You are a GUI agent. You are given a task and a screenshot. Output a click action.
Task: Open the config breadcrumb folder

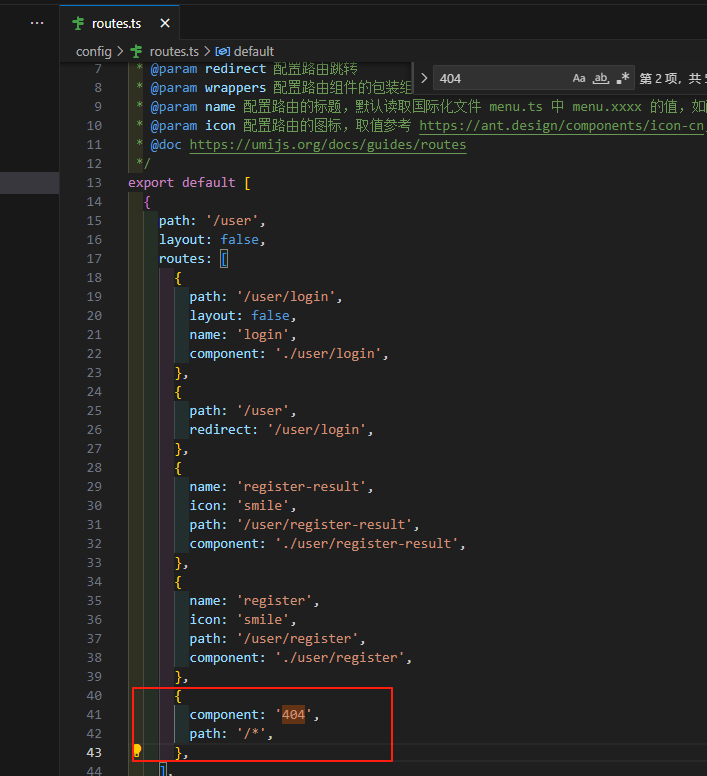[x=94, y=51]
